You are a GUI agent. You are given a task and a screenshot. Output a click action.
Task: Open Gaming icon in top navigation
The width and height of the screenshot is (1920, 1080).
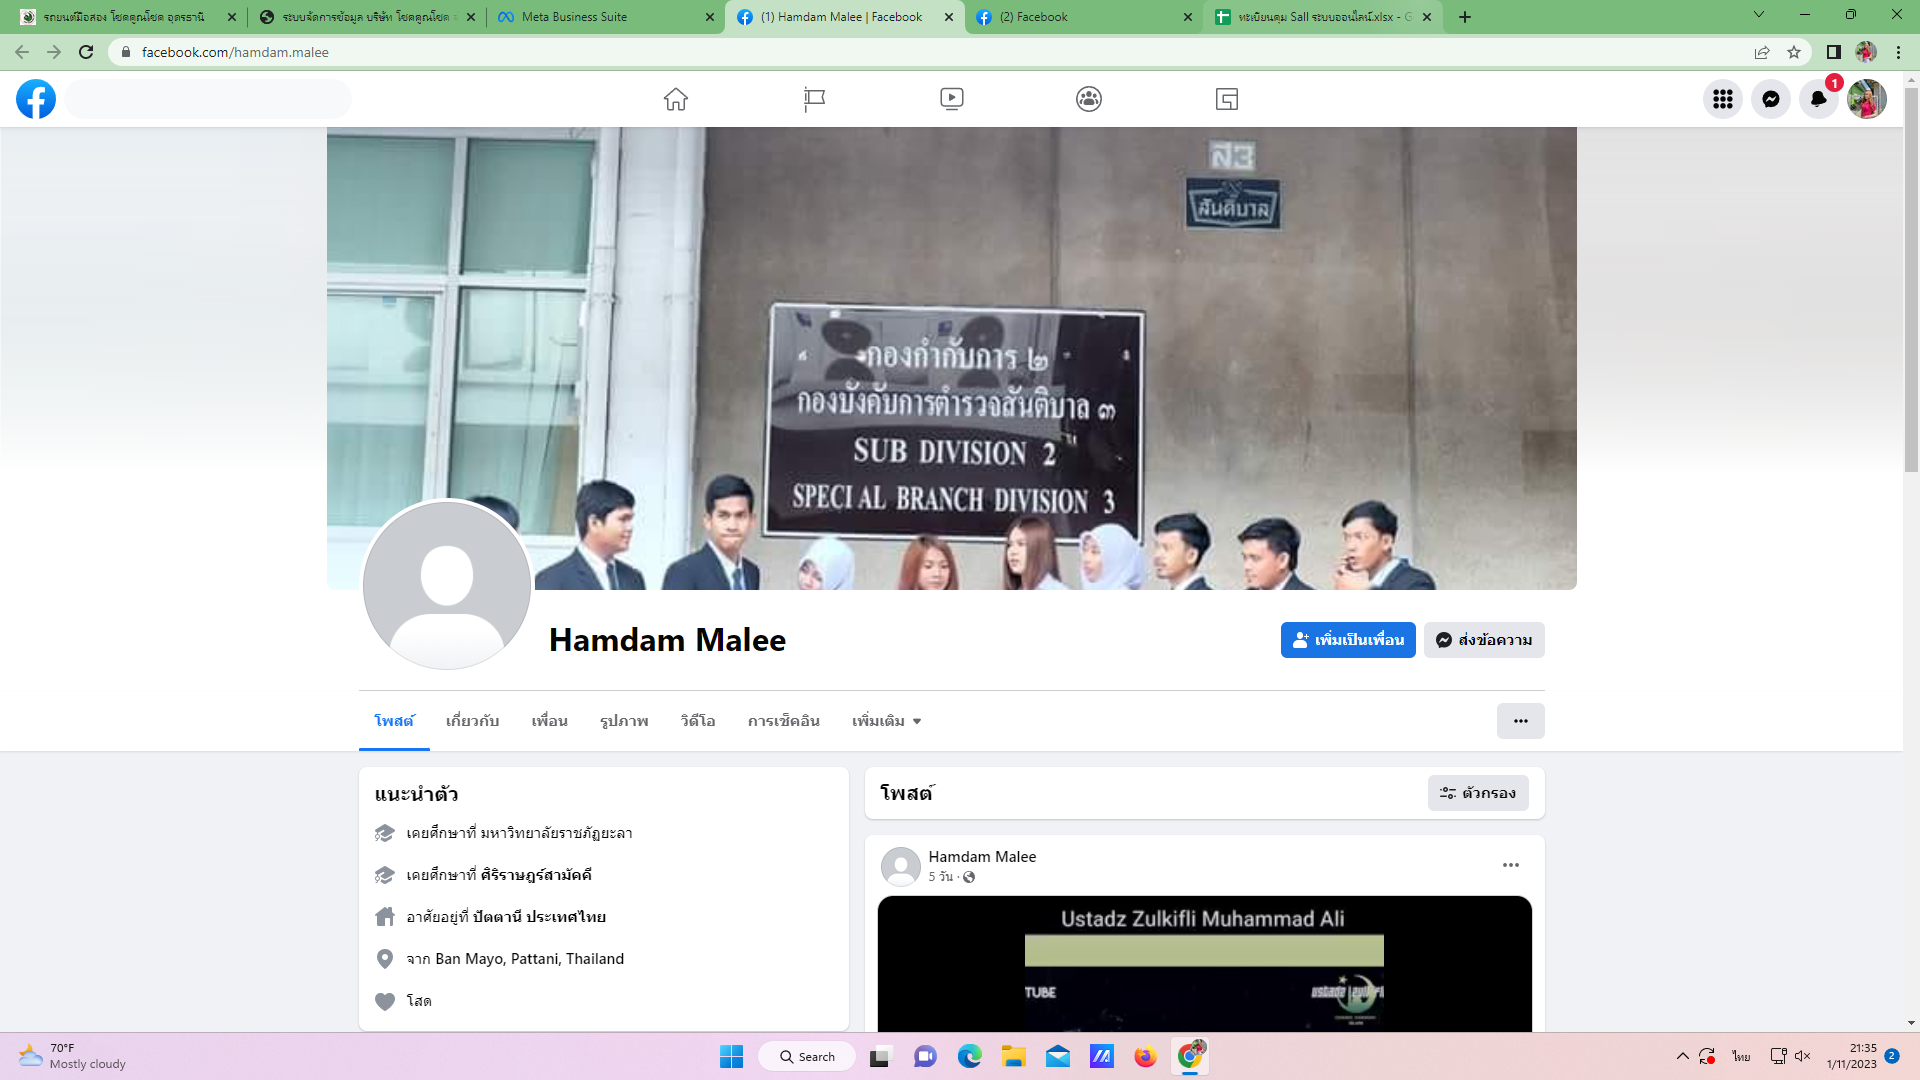pos(1226,99)
